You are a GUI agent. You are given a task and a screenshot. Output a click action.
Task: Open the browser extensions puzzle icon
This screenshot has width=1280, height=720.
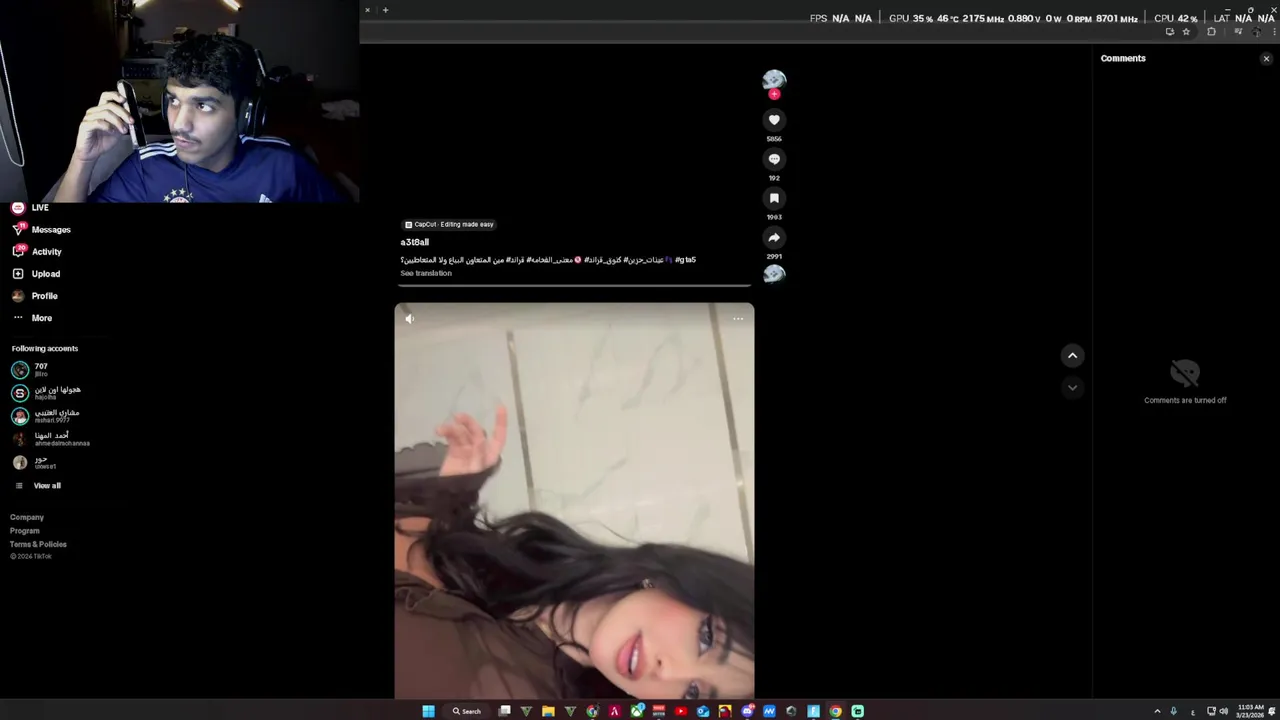[1212, 32]
